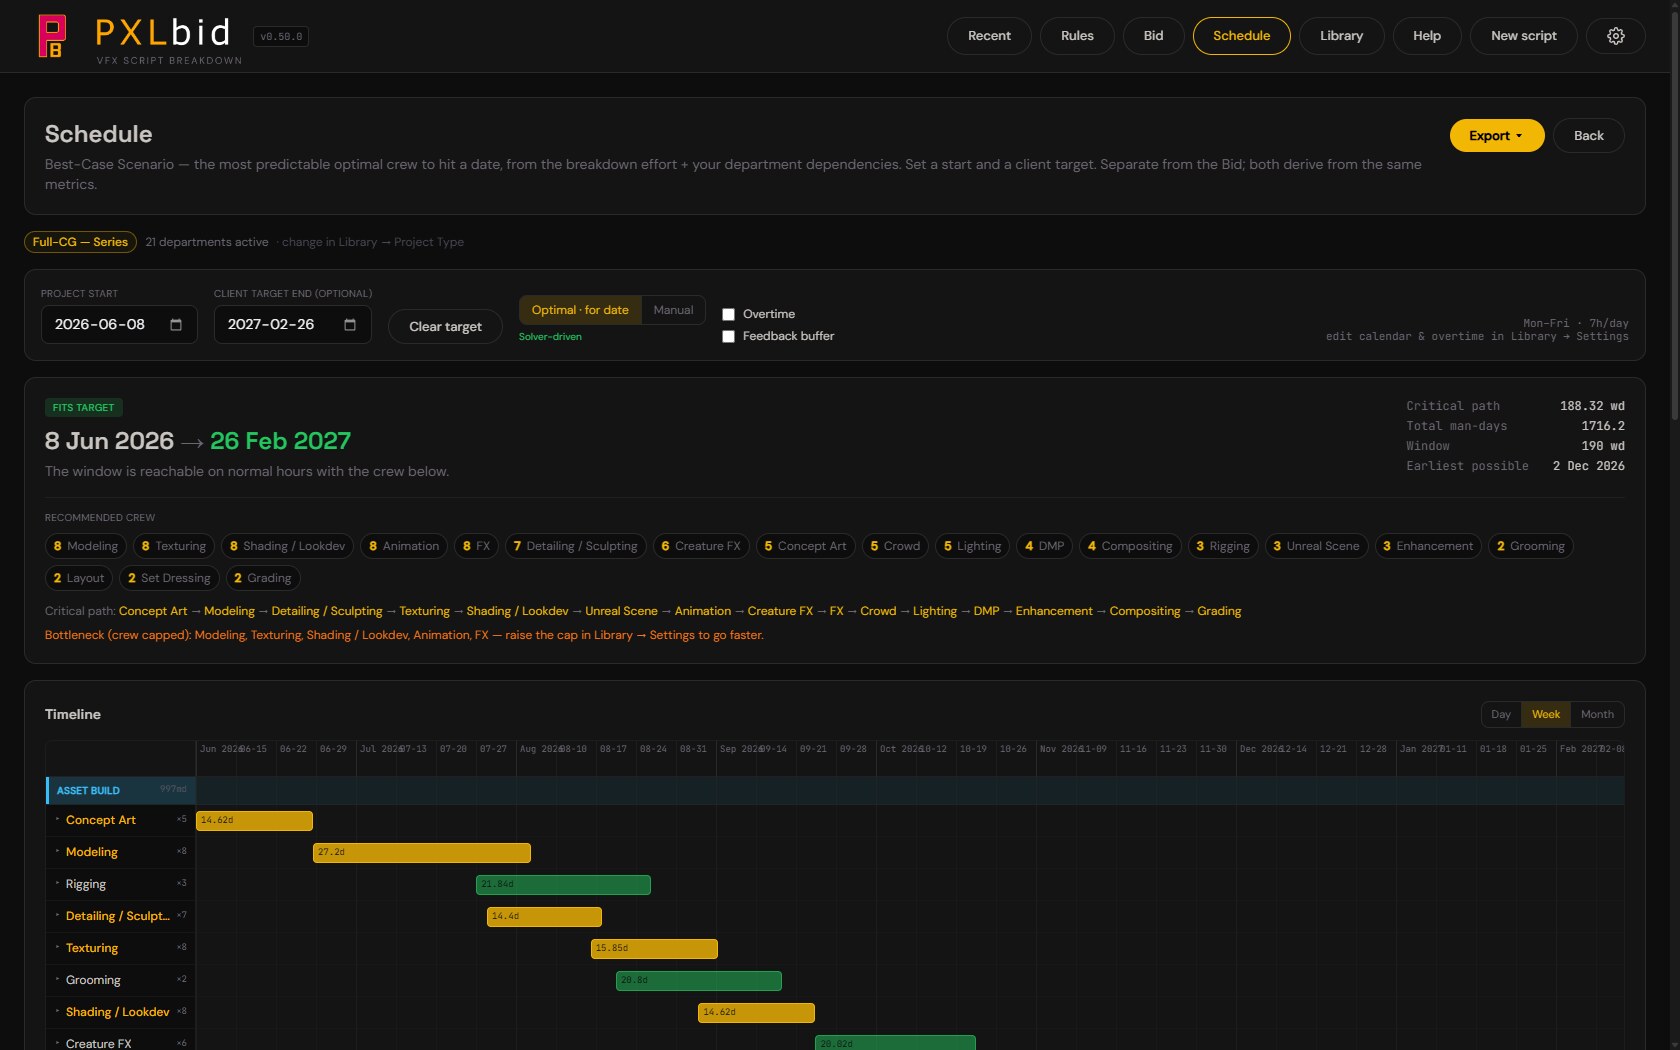This screenshot has height=1050, width=1680.
Task: Open the Help tab
Action: (x=1426, y=36)
